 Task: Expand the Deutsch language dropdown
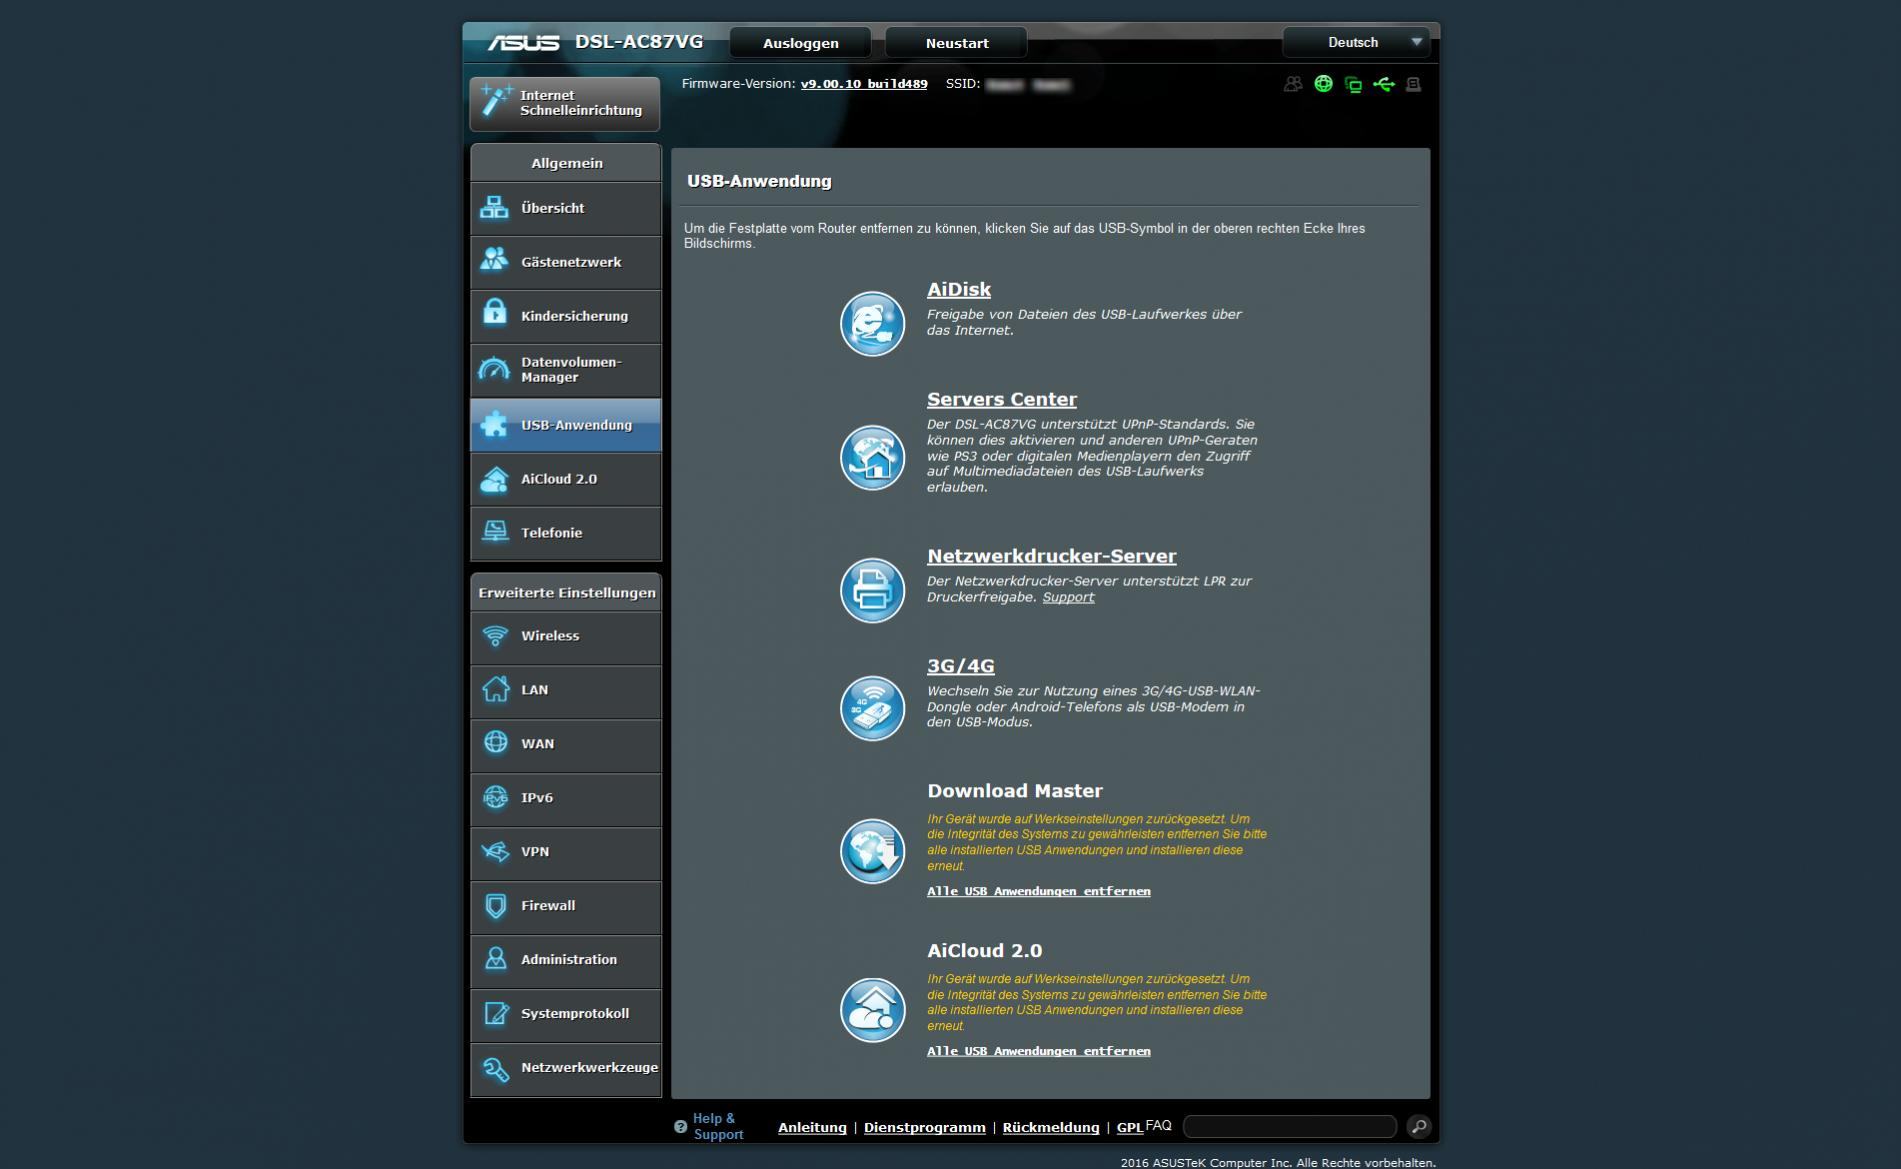(1357, 42)
